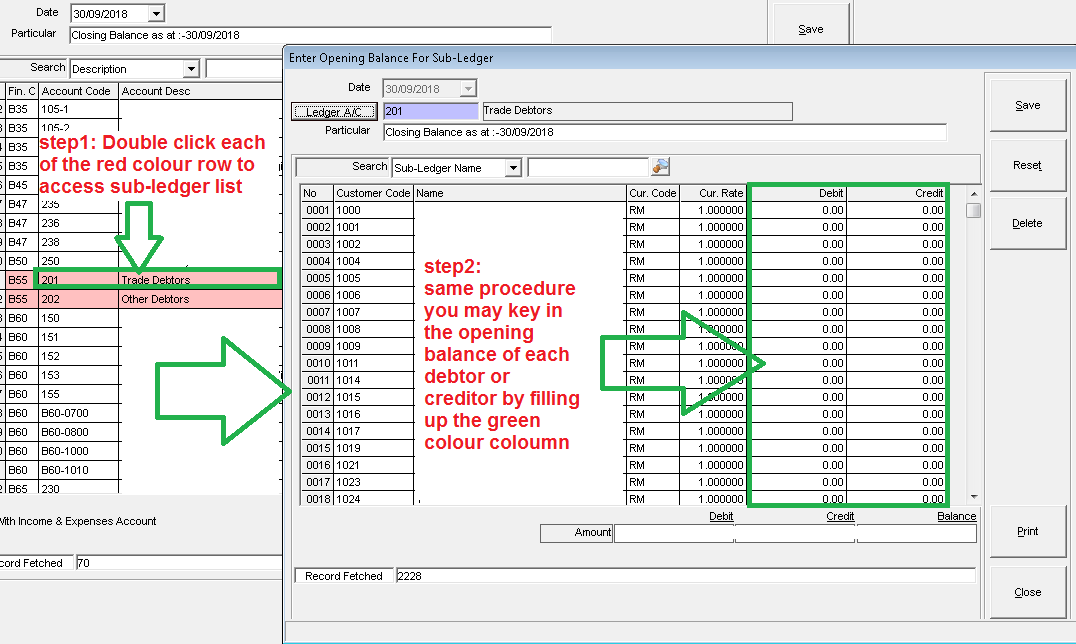Click the debit cell for customer 1005

point(799,278)
